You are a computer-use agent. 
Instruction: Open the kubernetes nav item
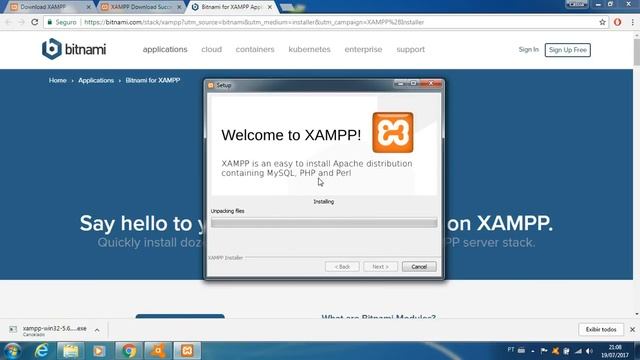309,49
